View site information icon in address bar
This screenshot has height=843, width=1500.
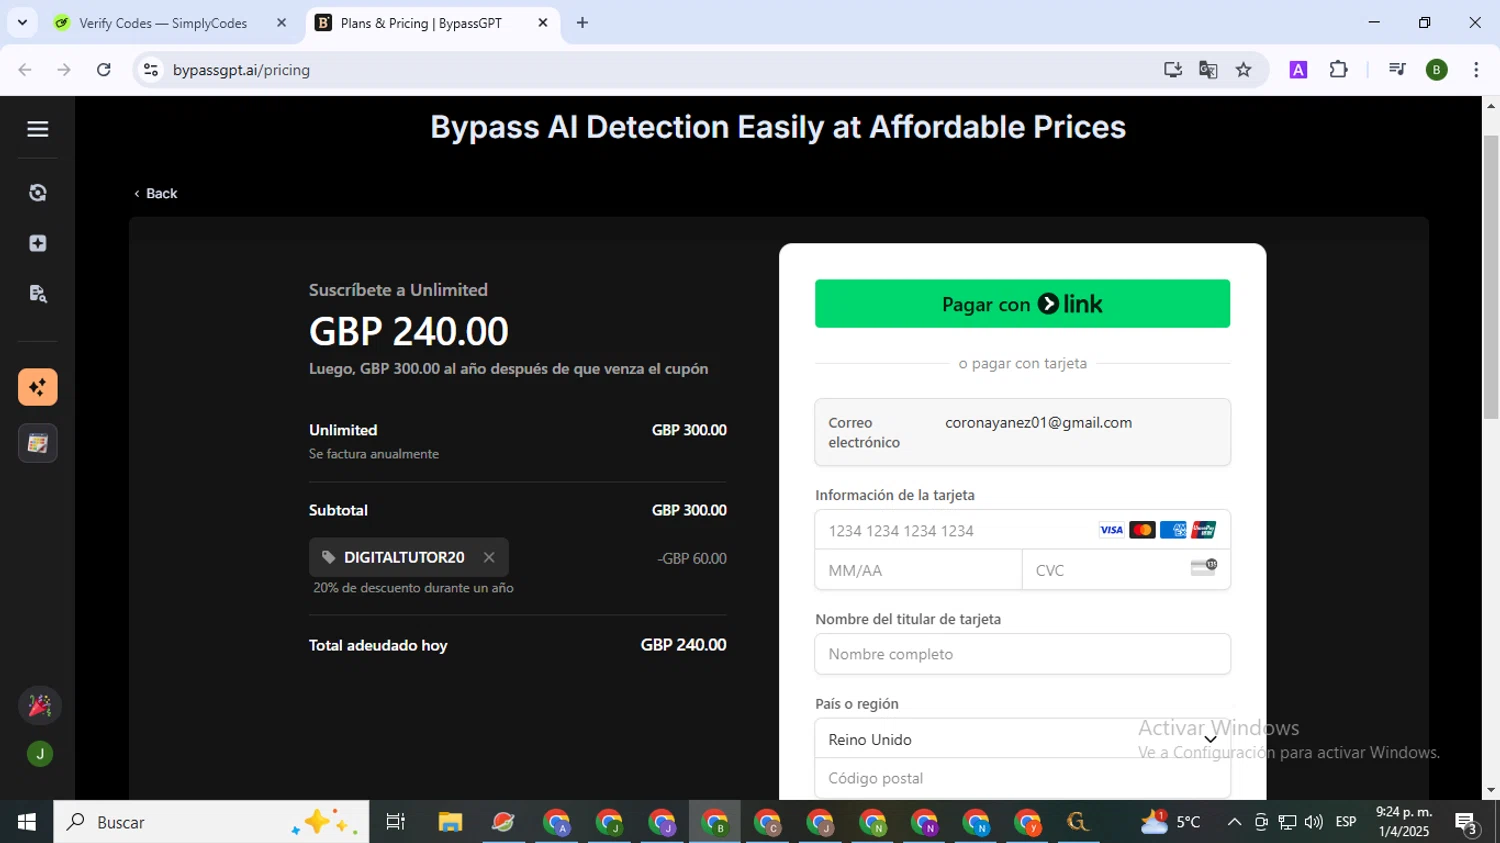pos(151,70)
